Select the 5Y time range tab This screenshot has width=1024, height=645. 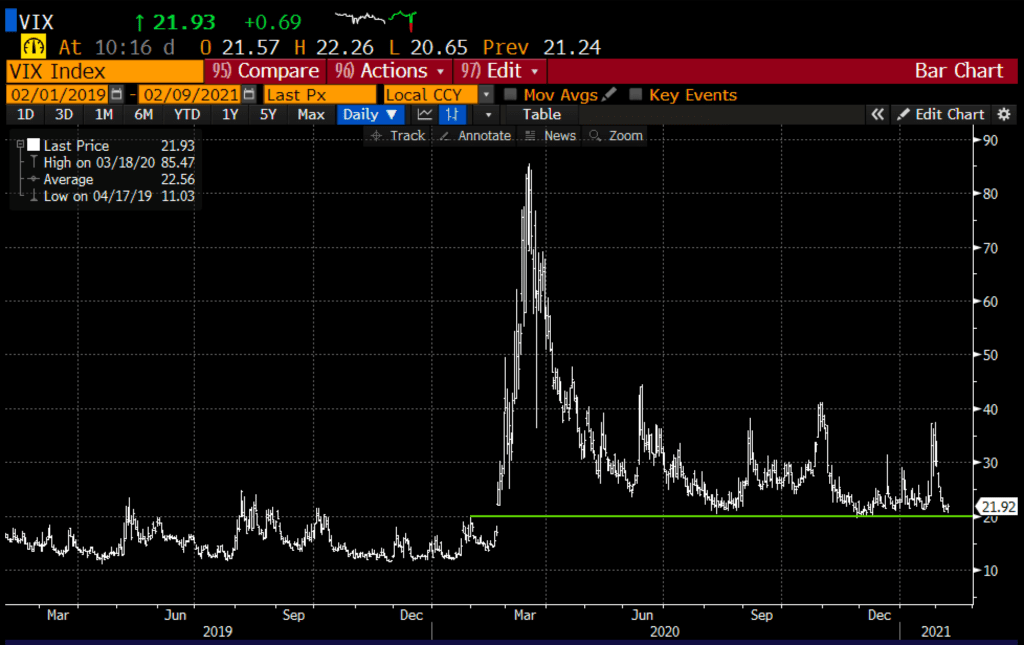click(x=268, y=115)
